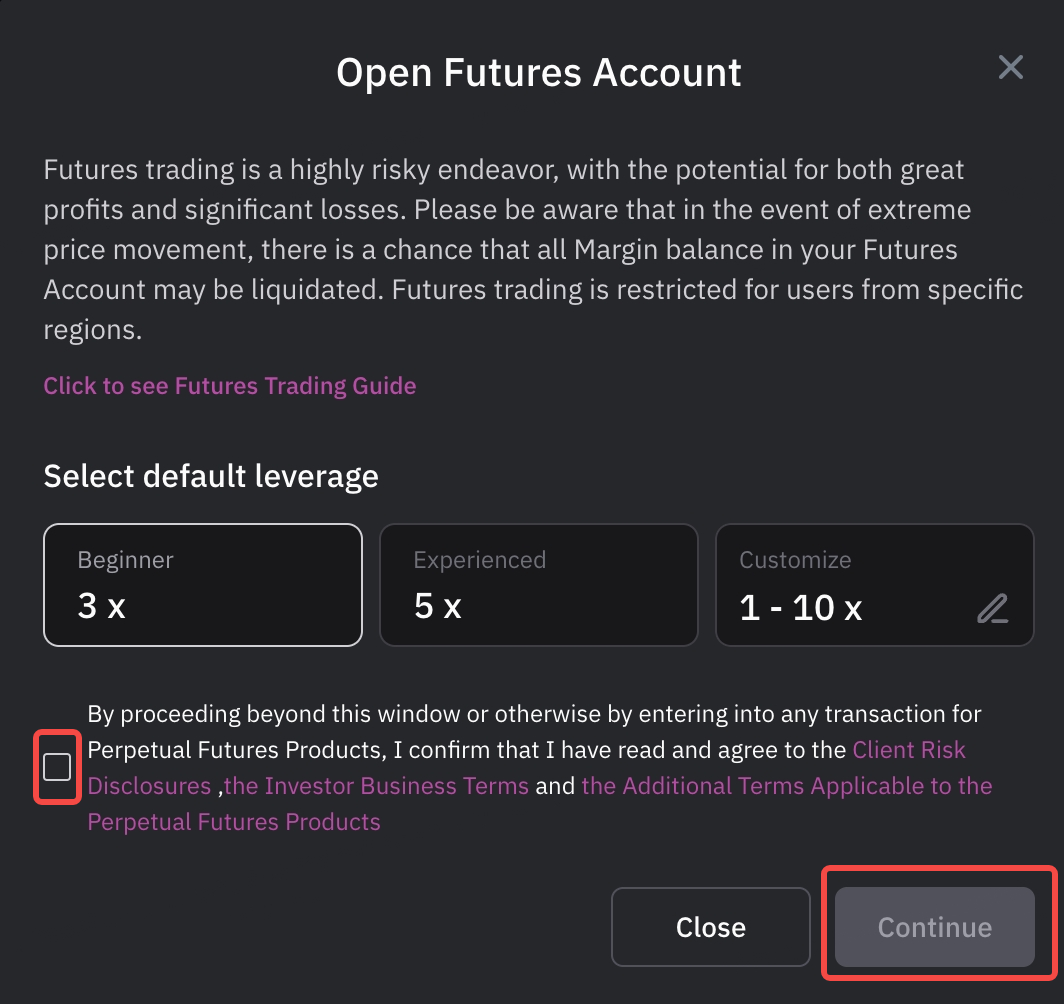Click the pencil edit icon in Customize

(x=992, y=608)
